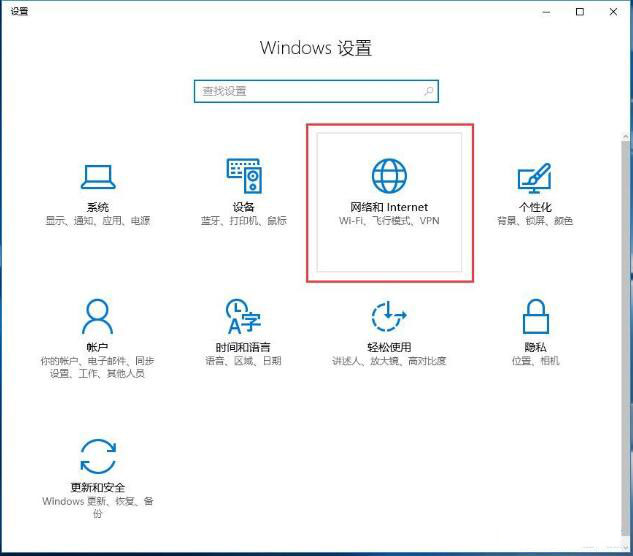Click the Wi-Fi、飞行模式、VPN description
This screenshot has width=633, height=556.
(389, 220)
